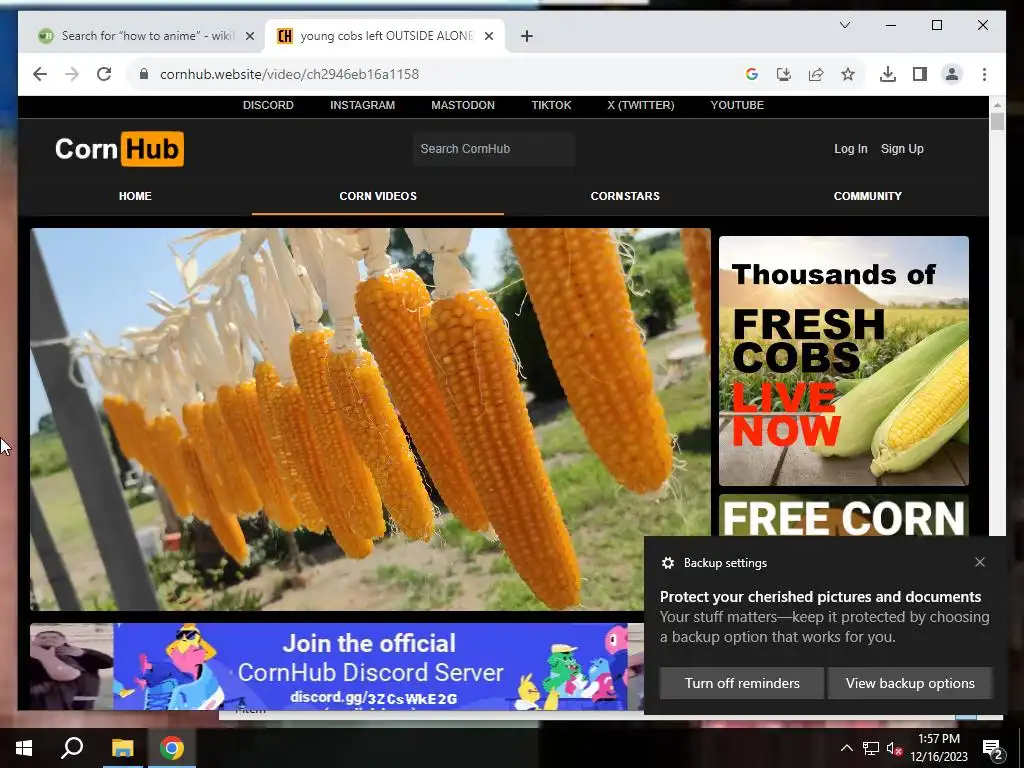Go to the HOME menu item
This screenshot has height=768, width=1024.
point(135,196)
